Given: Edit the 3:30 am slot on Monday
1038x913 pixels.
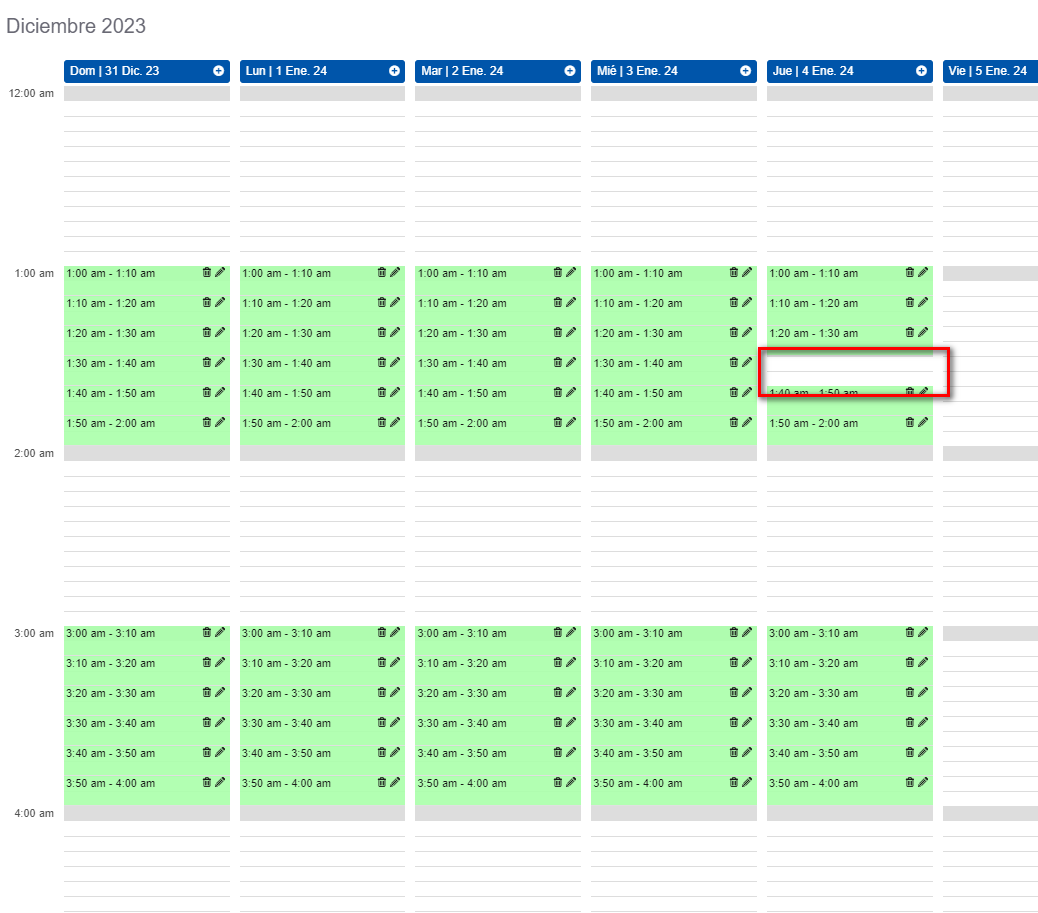Looking at the screenshot, I should [394, 722].
